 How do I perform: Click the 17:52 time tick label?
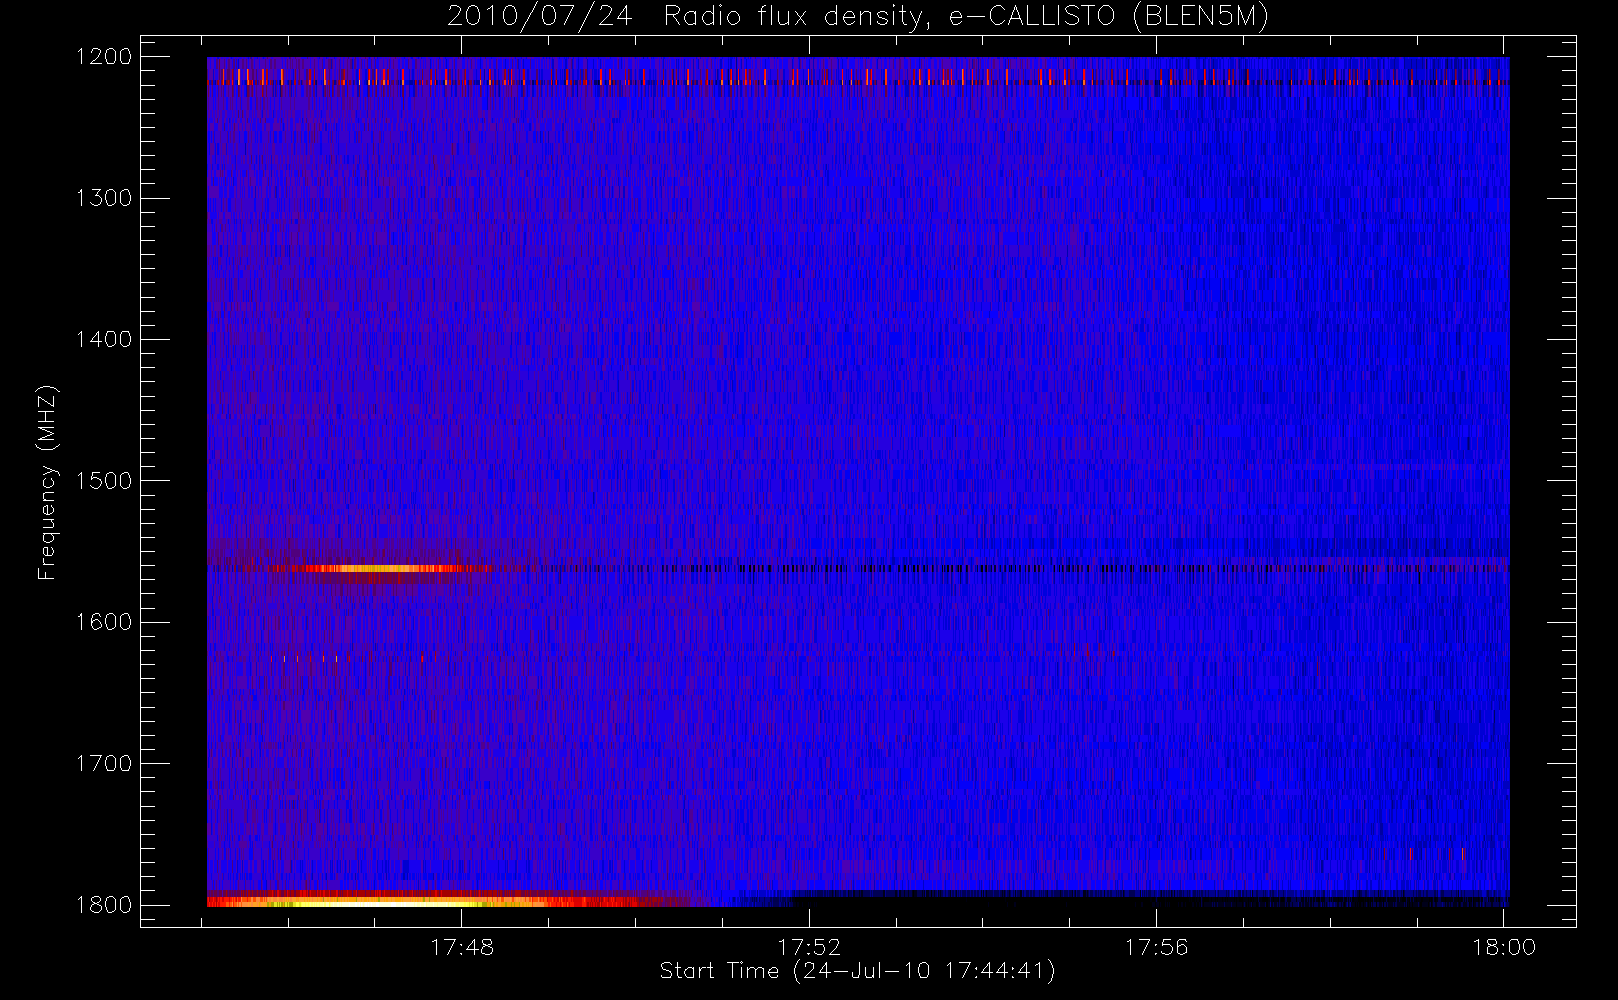[x=809, y=947]
